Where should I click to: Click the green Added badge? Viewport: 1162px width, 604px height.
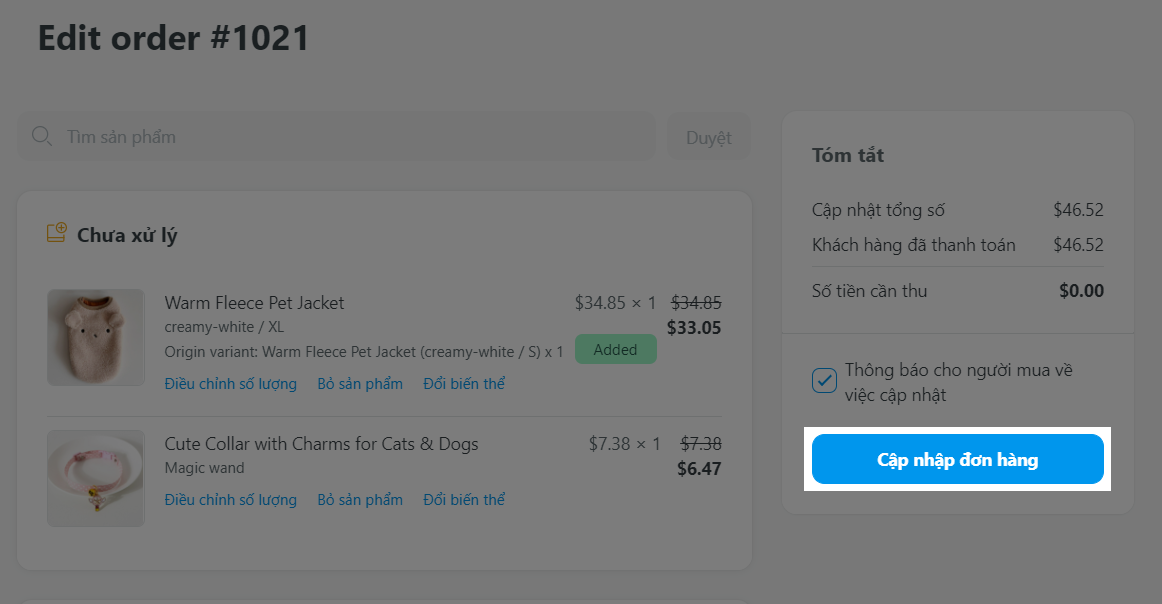tap(615, 349)
